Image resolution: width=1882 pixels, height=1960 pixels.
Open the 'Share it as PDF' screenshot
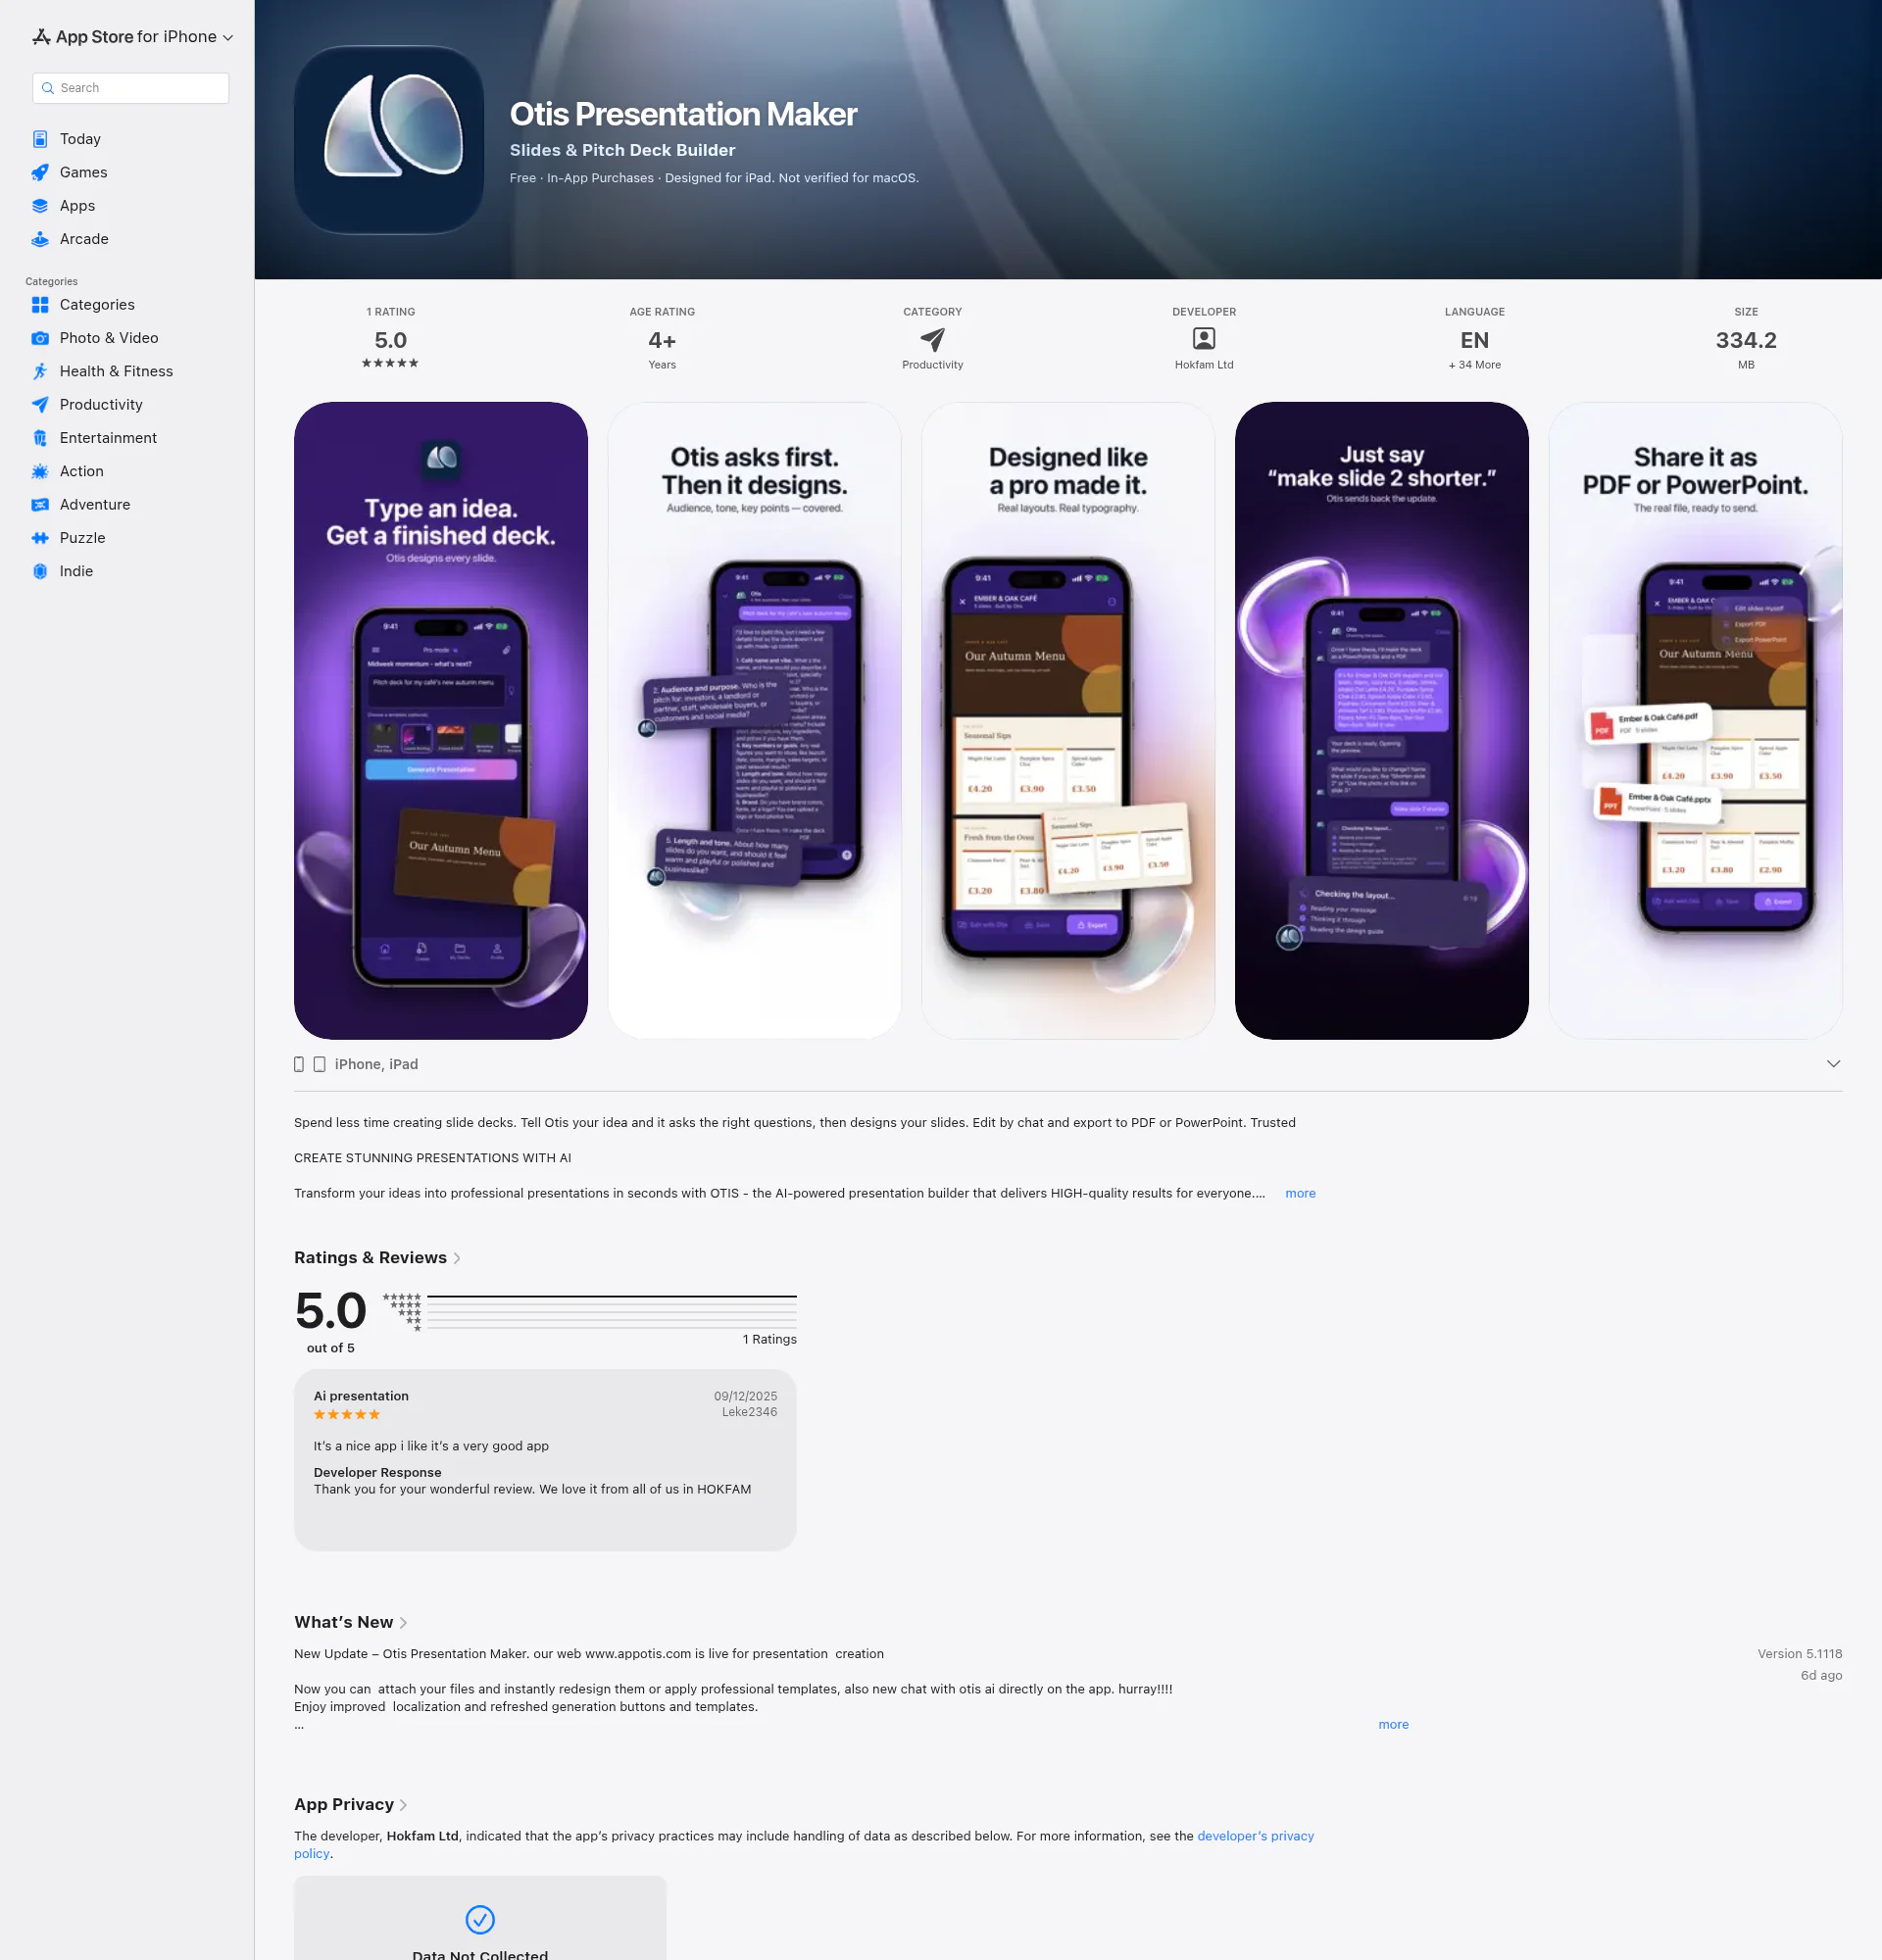click(1695, 720)
